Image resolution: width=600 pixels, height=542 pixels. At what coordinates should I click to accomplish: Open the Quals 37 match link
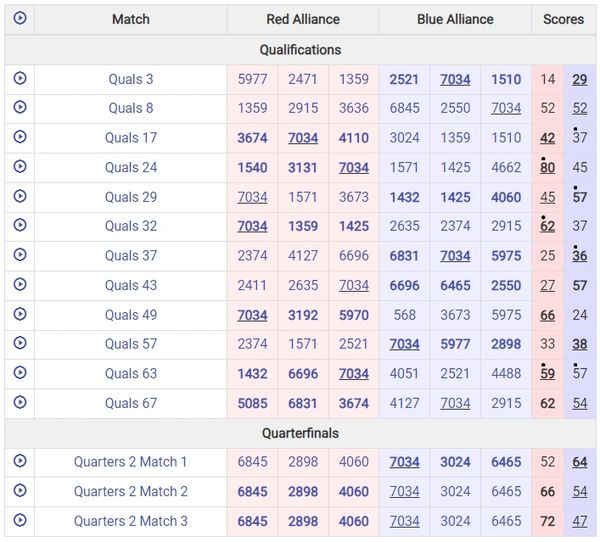tap(131, 256)
